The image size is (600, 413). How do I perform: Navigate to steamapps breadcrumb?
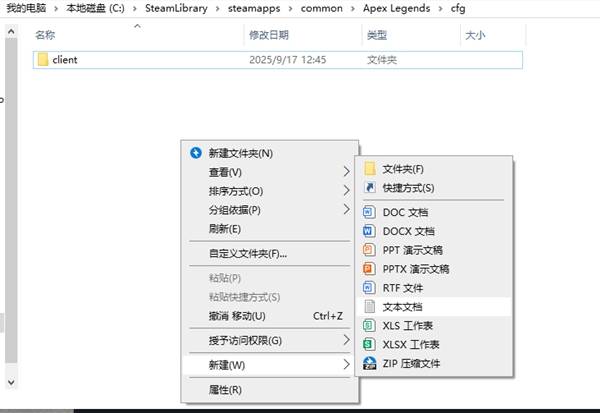click(x=254, y=8)
